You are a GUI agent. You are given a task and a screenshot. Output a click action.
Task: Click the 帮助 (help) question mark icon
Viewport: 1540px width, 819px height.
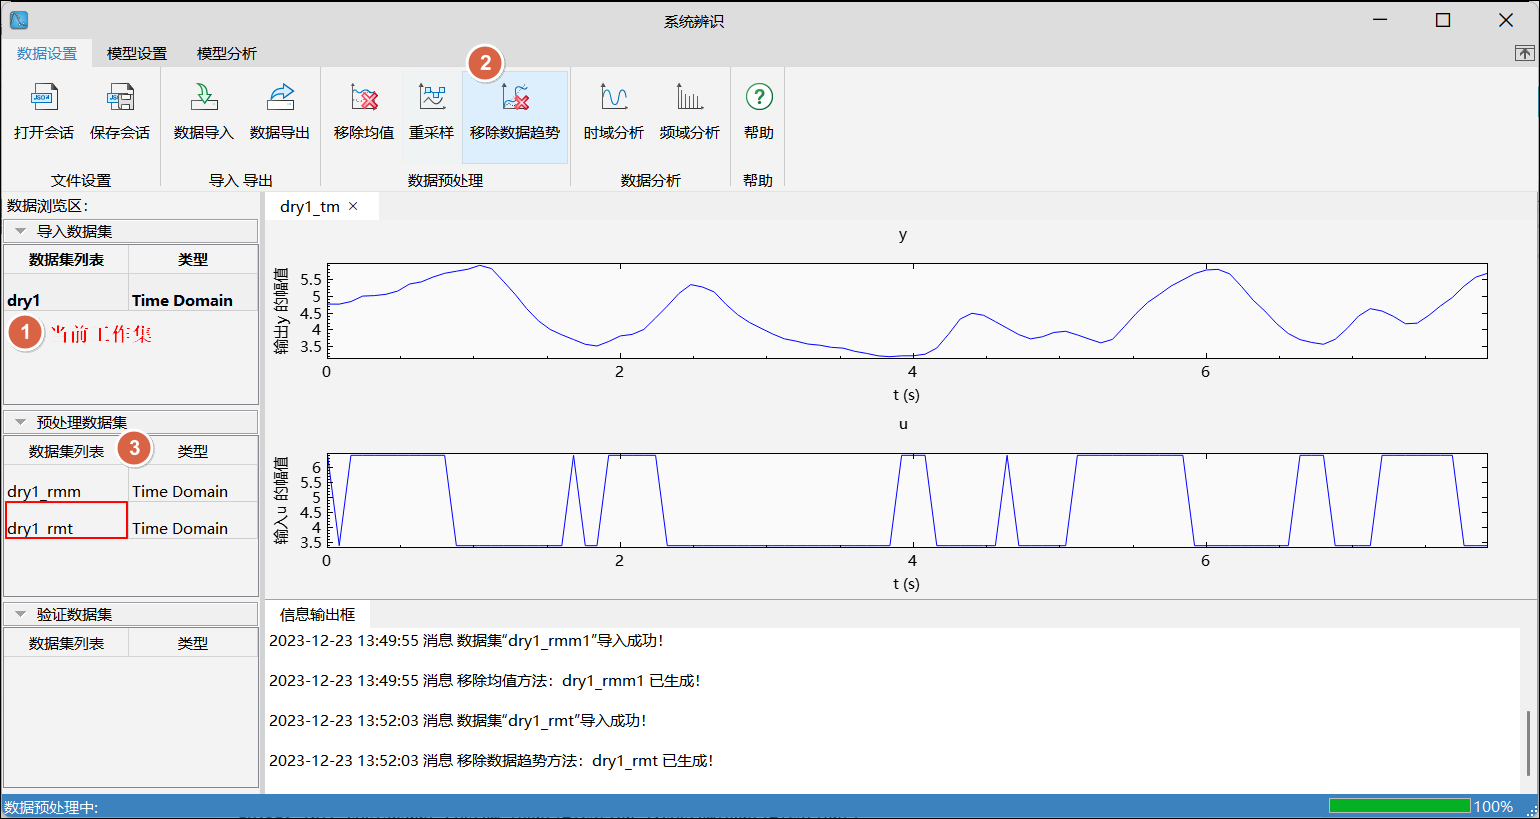[759, 97]
